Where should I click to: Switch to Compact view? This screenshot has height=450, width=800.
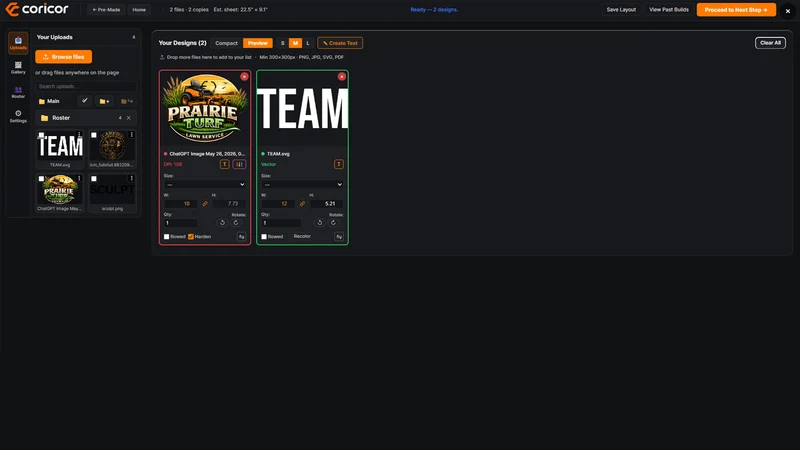point(227,43)
